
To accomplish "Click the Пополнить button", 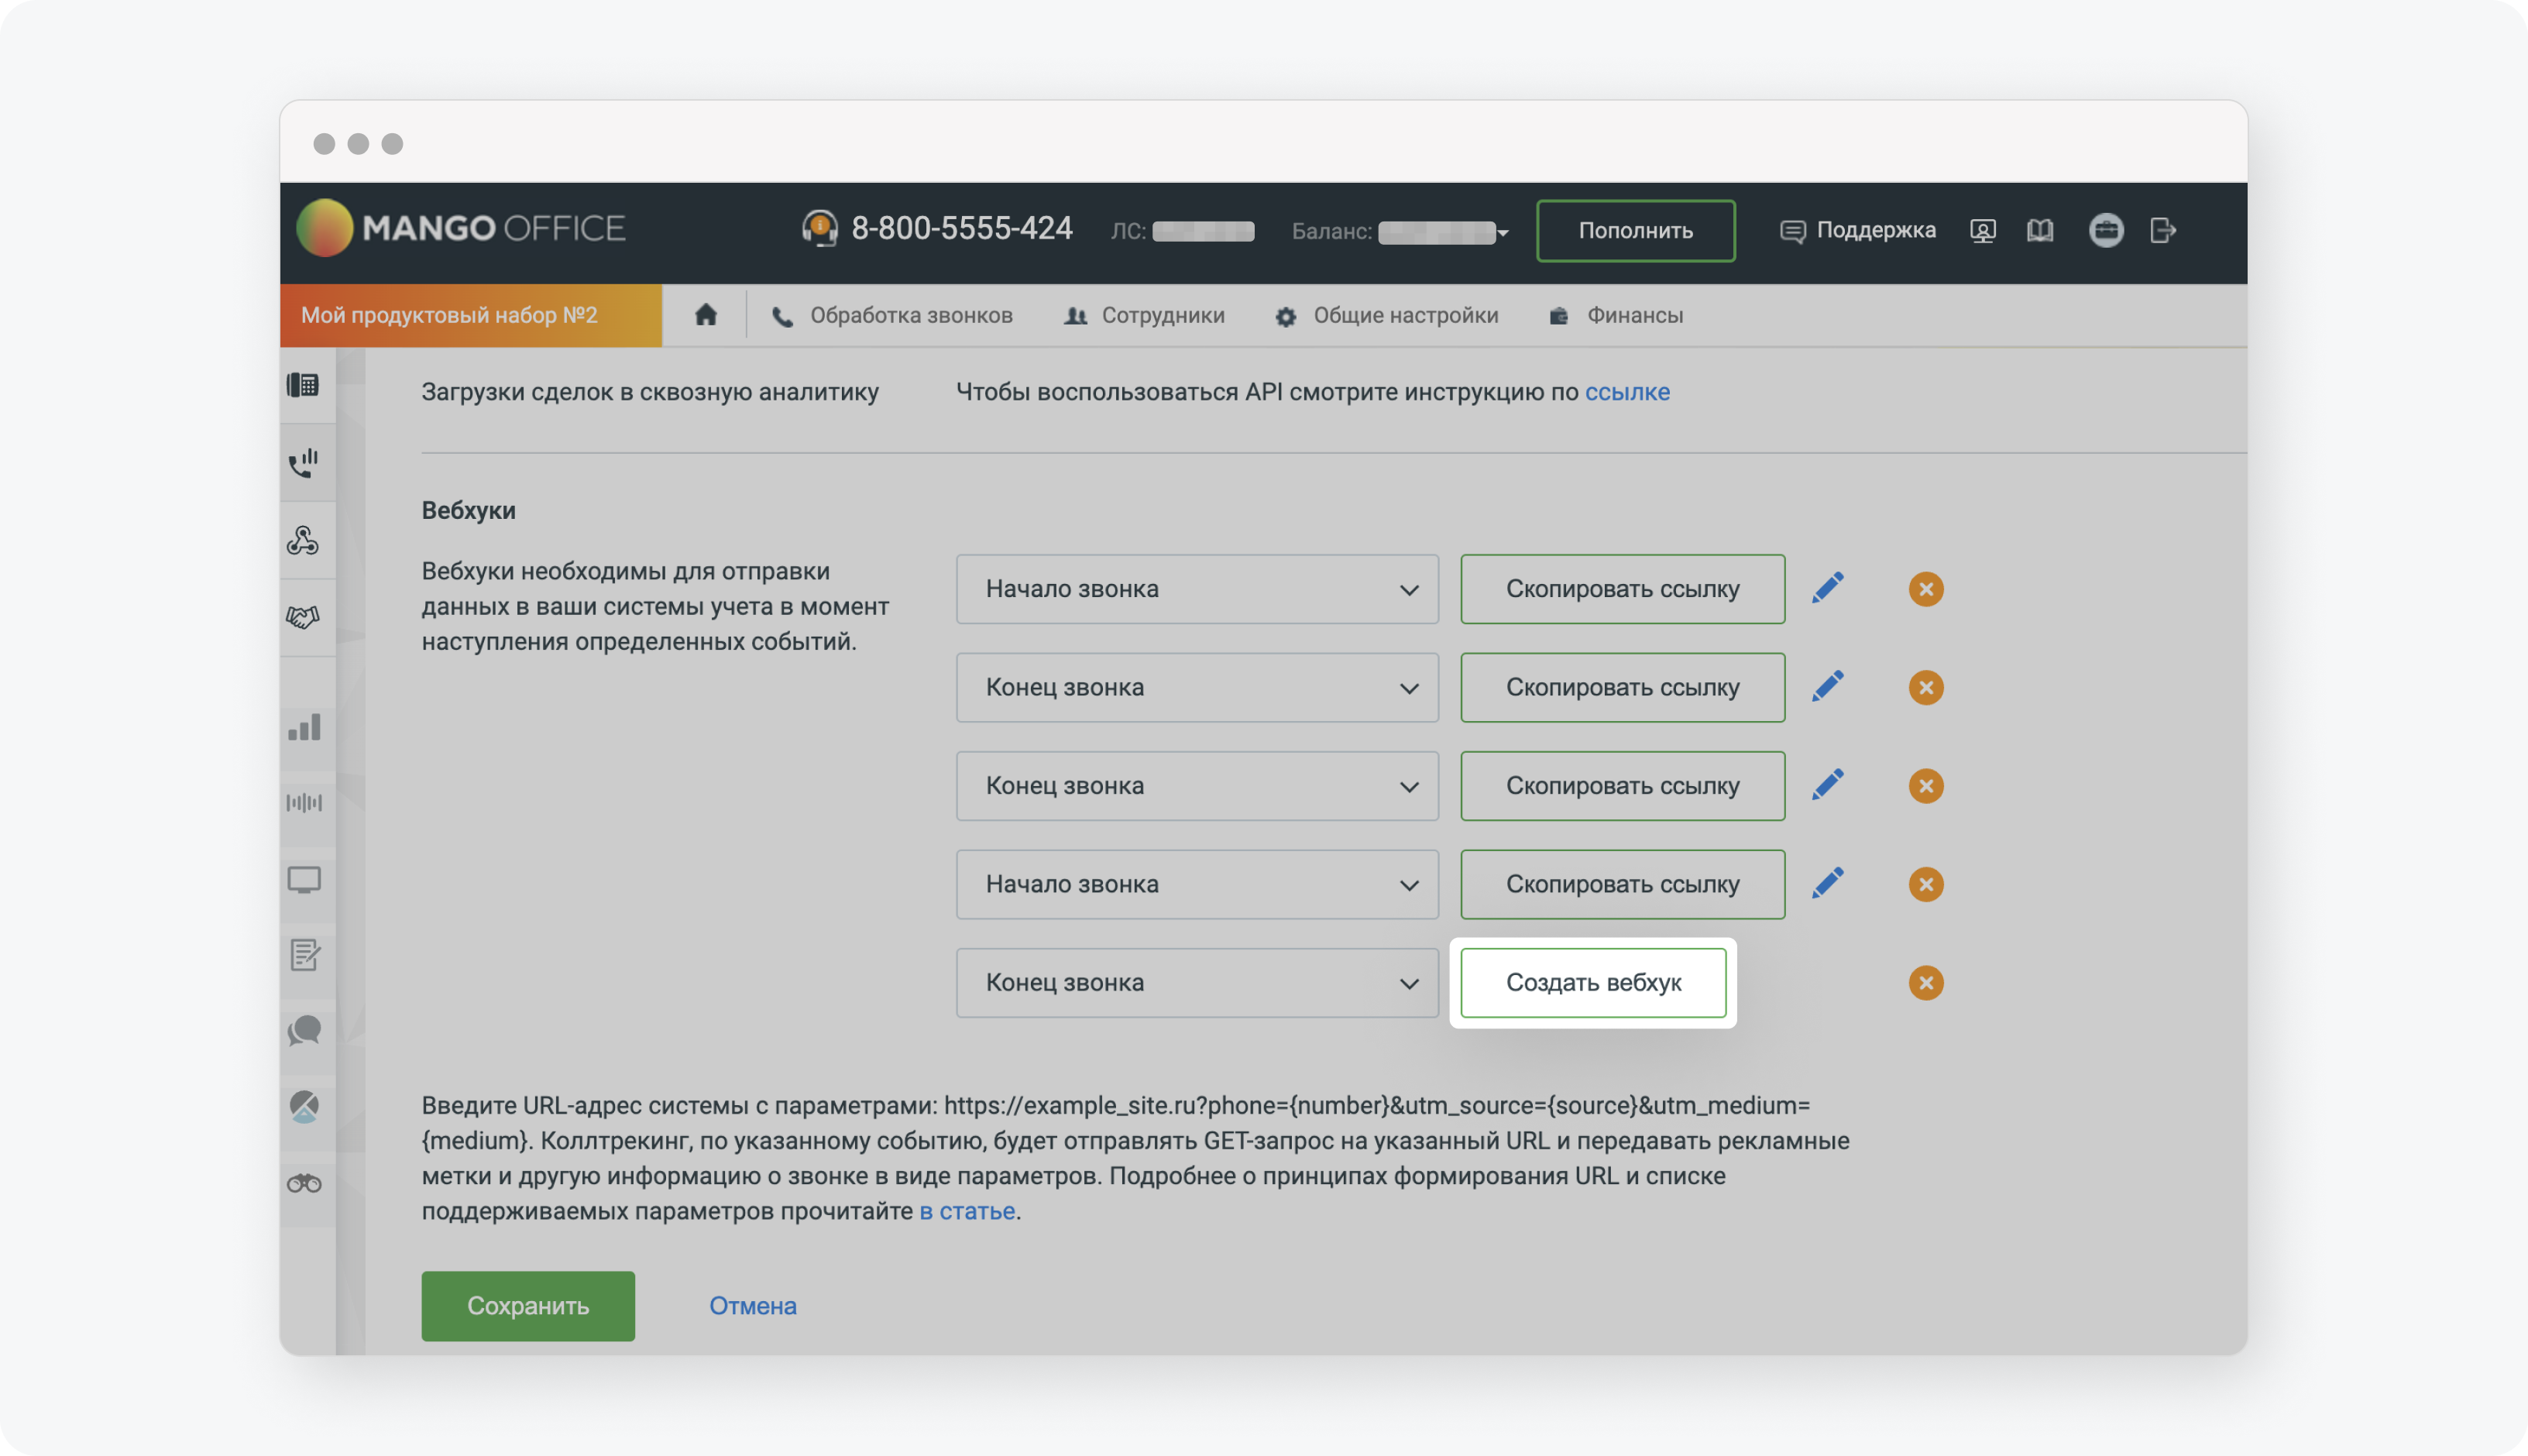I will tap(1635, 231).
